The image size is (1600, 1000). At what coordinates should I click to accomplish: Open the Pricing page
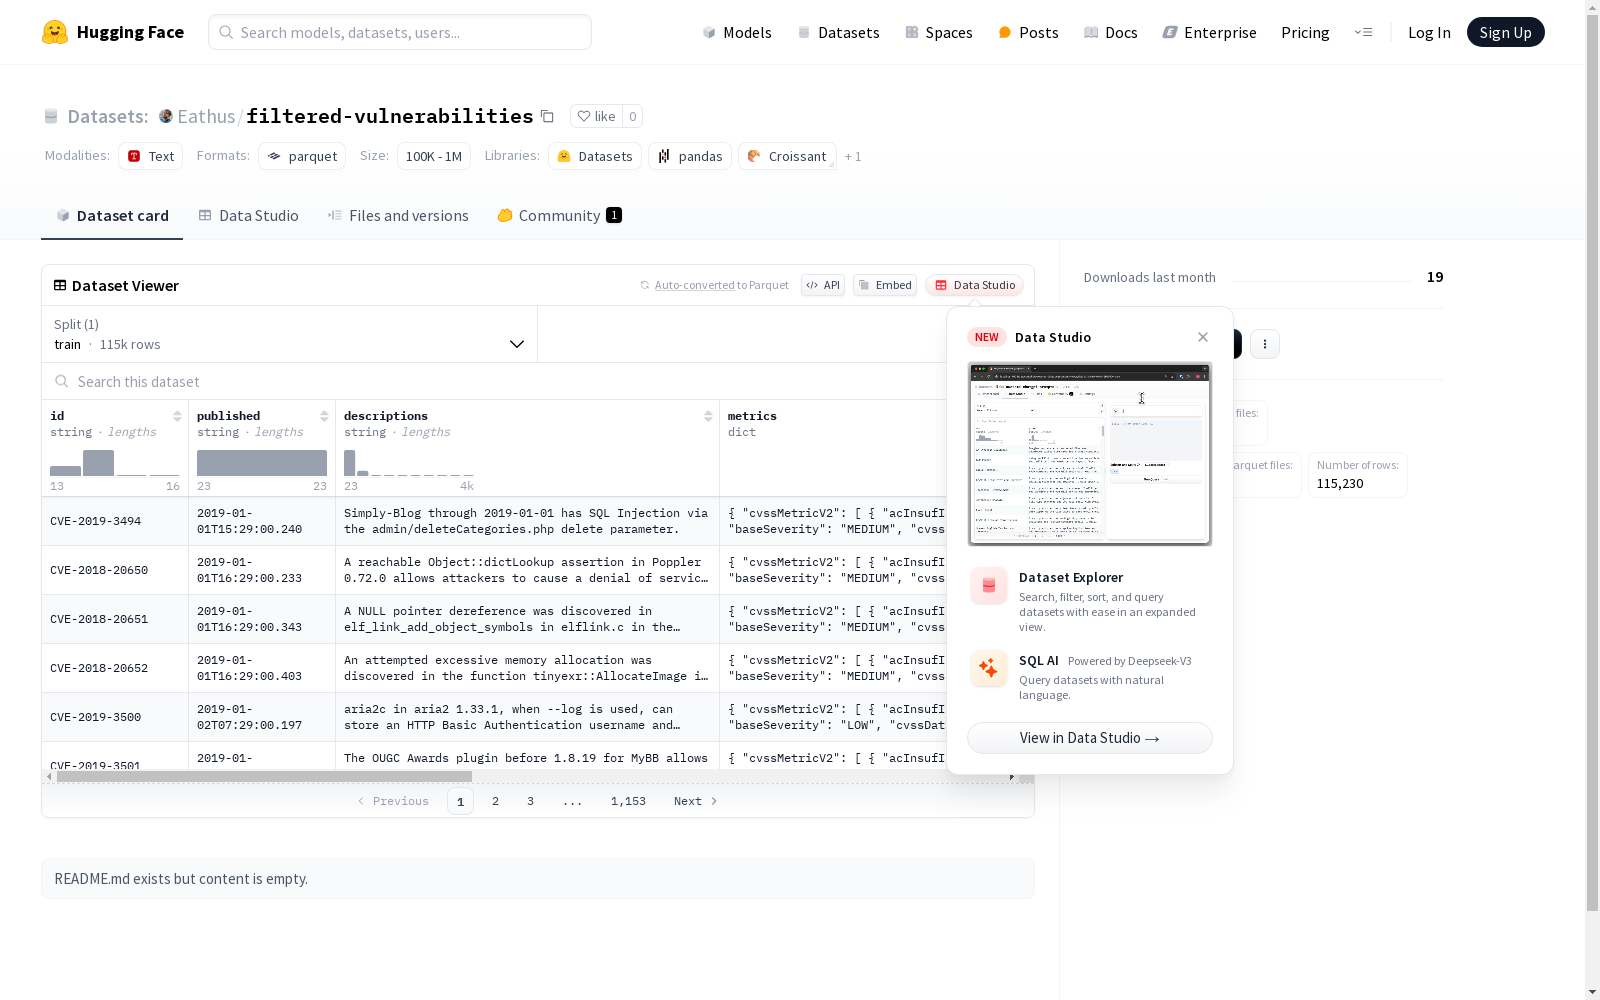click(1305, 32)
